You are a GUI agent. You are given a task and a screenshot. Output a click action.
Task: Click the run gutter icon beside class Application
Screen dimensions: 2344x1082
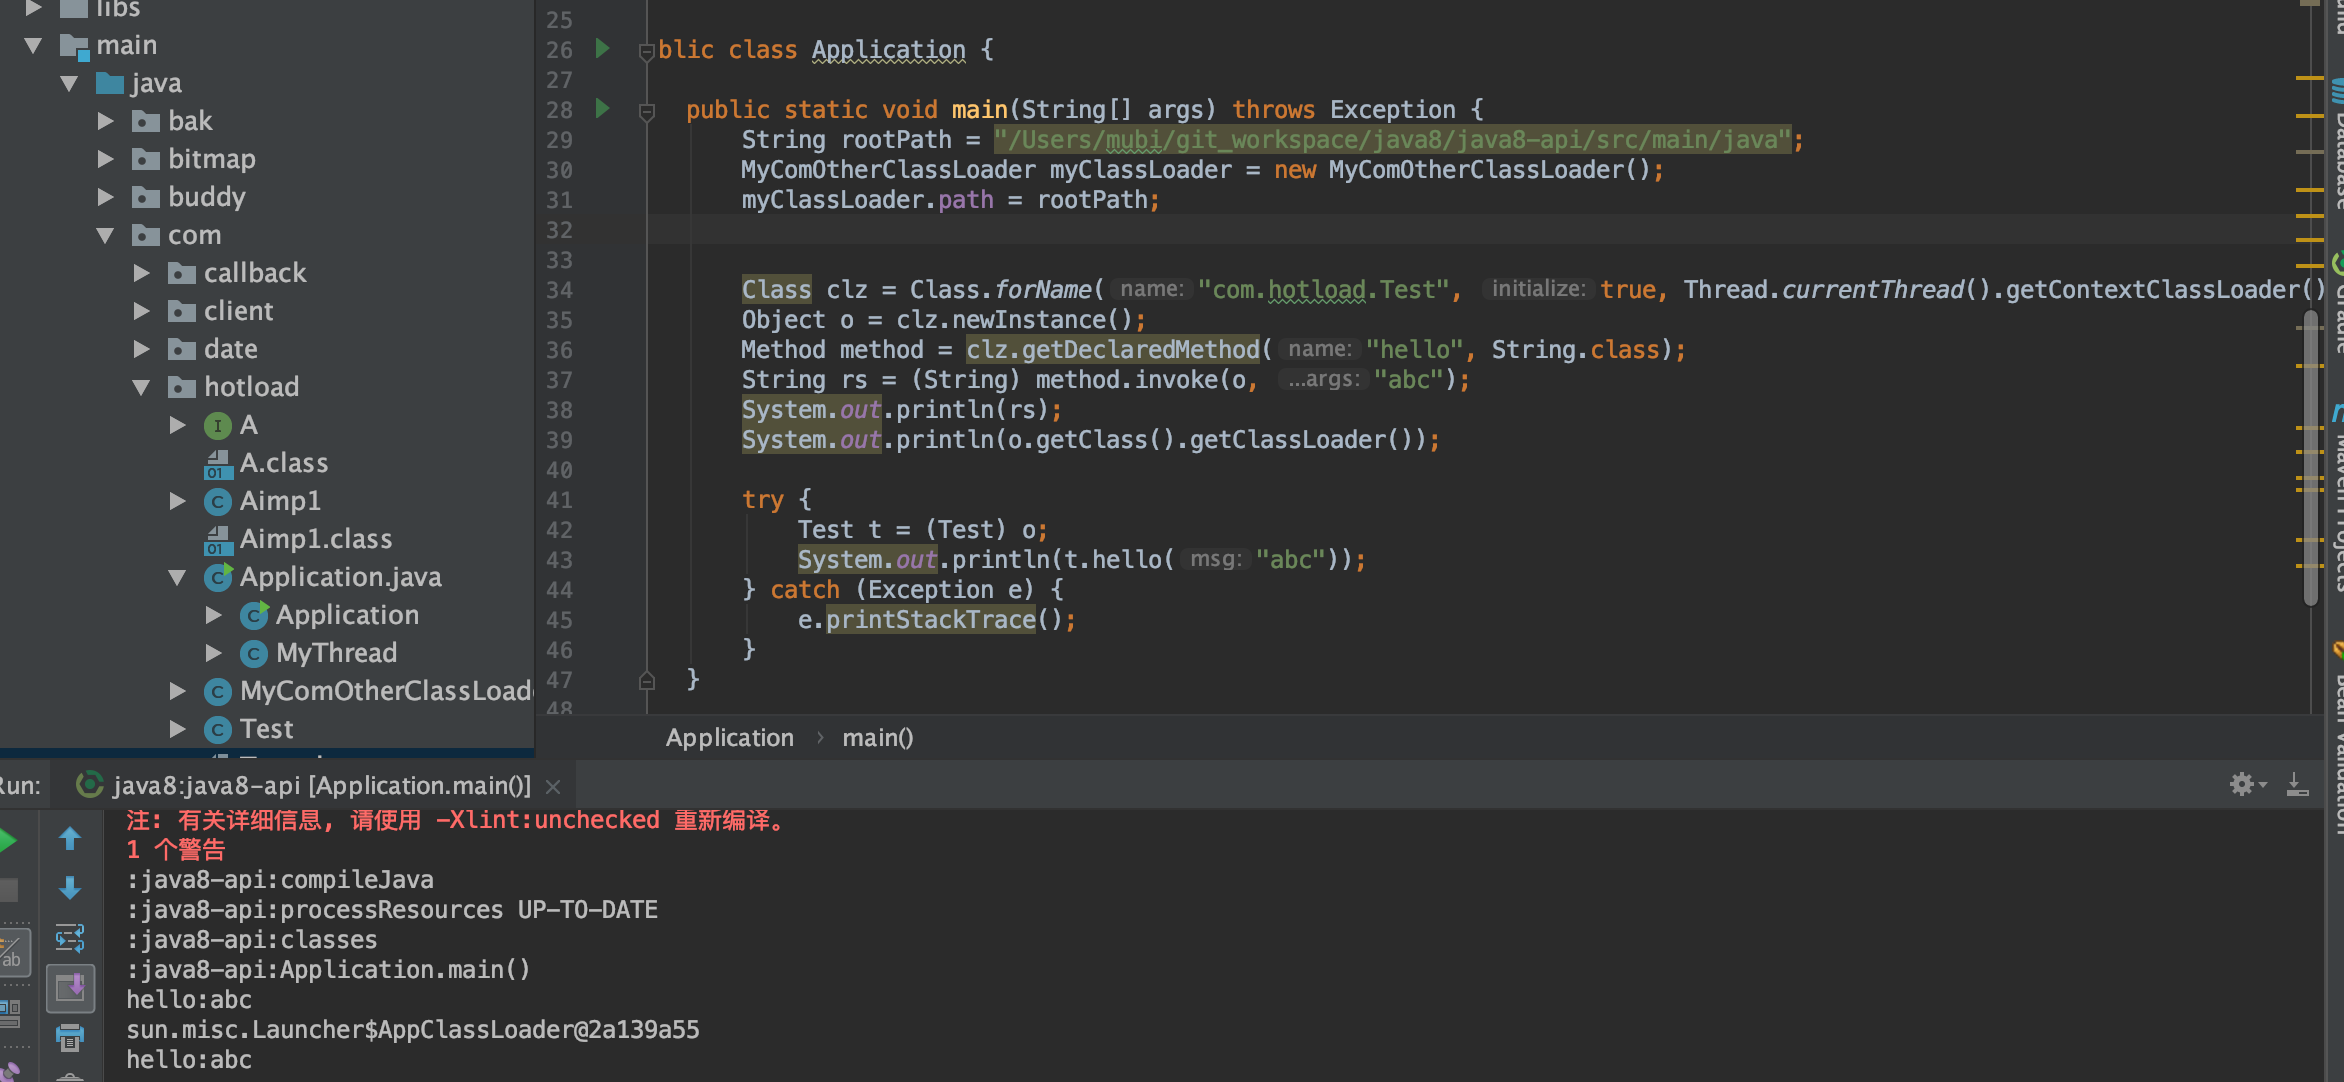(x=601, y=49)
